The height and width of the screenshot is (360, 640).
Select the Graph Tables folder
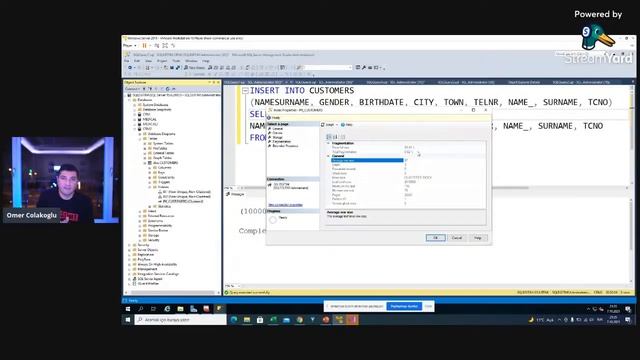tap(162, 158)
